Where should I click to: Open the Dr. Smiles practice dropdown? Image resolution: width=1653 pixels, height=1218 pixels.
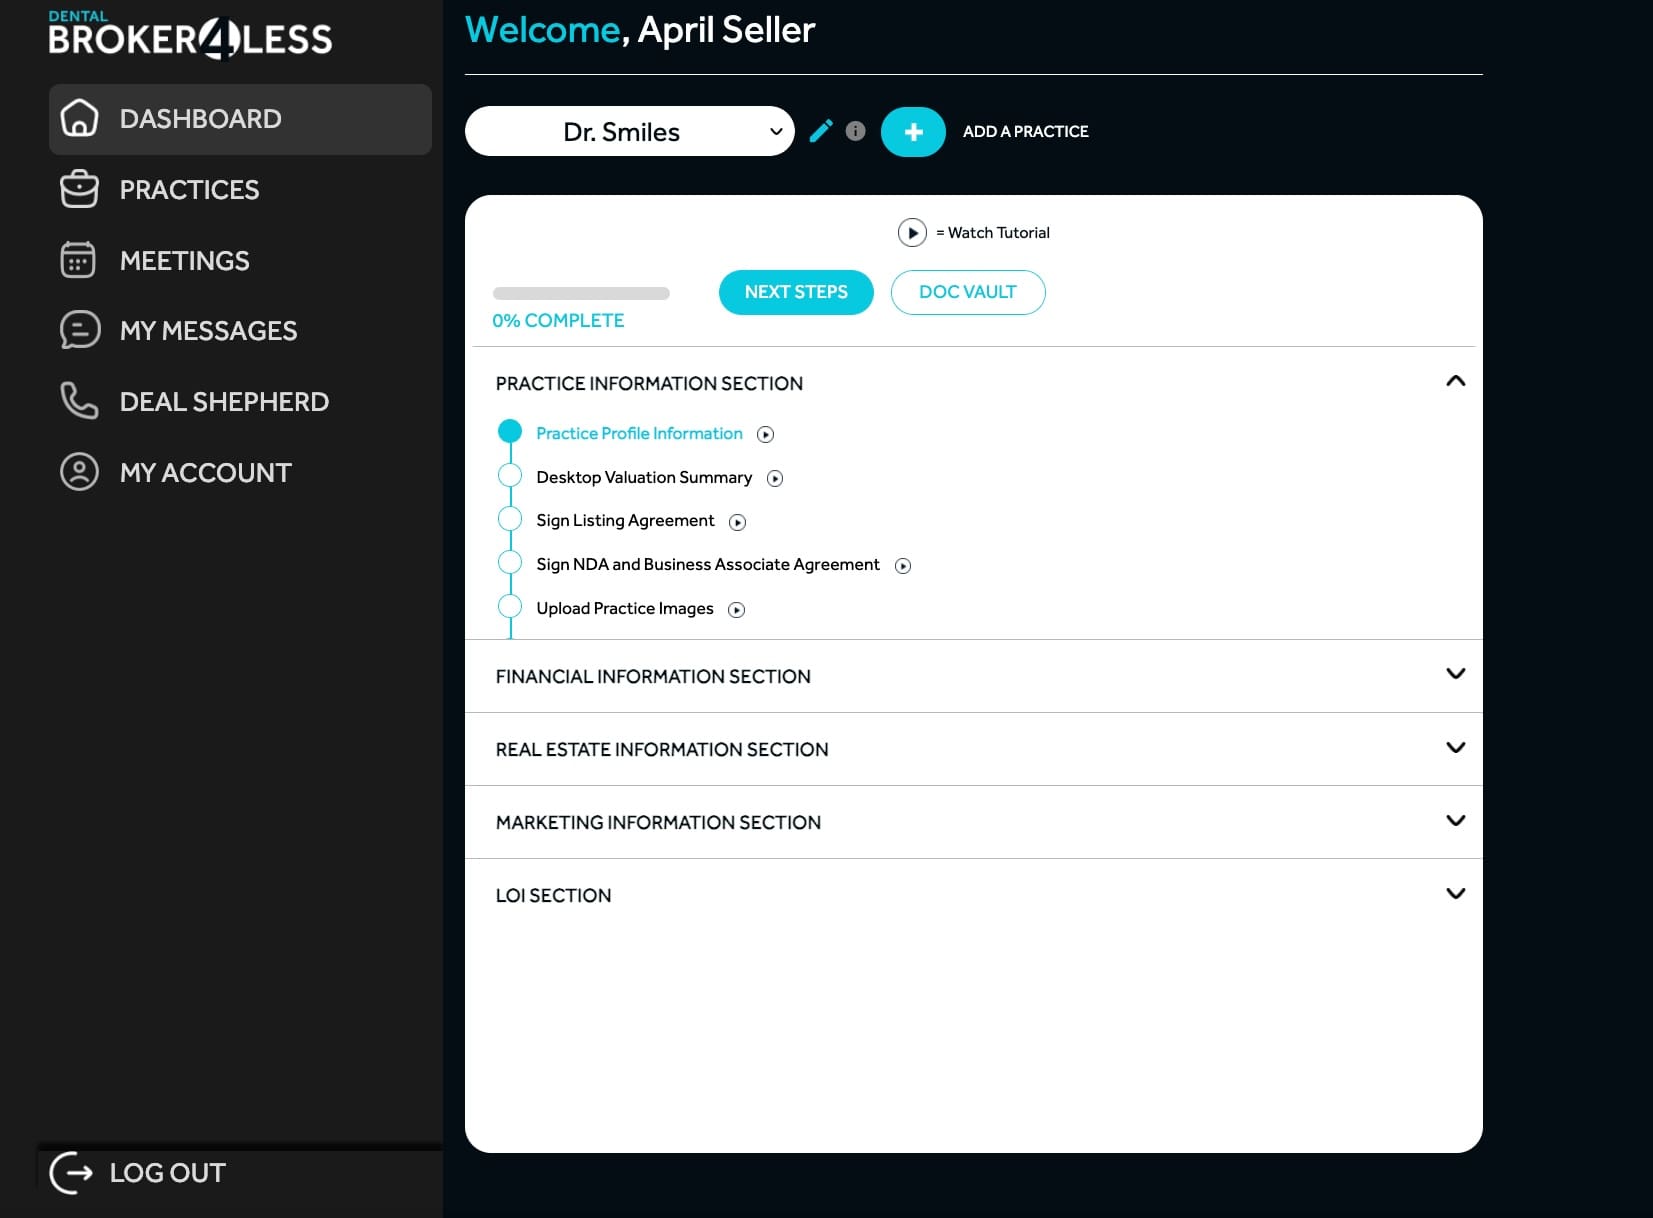[630, 131]
